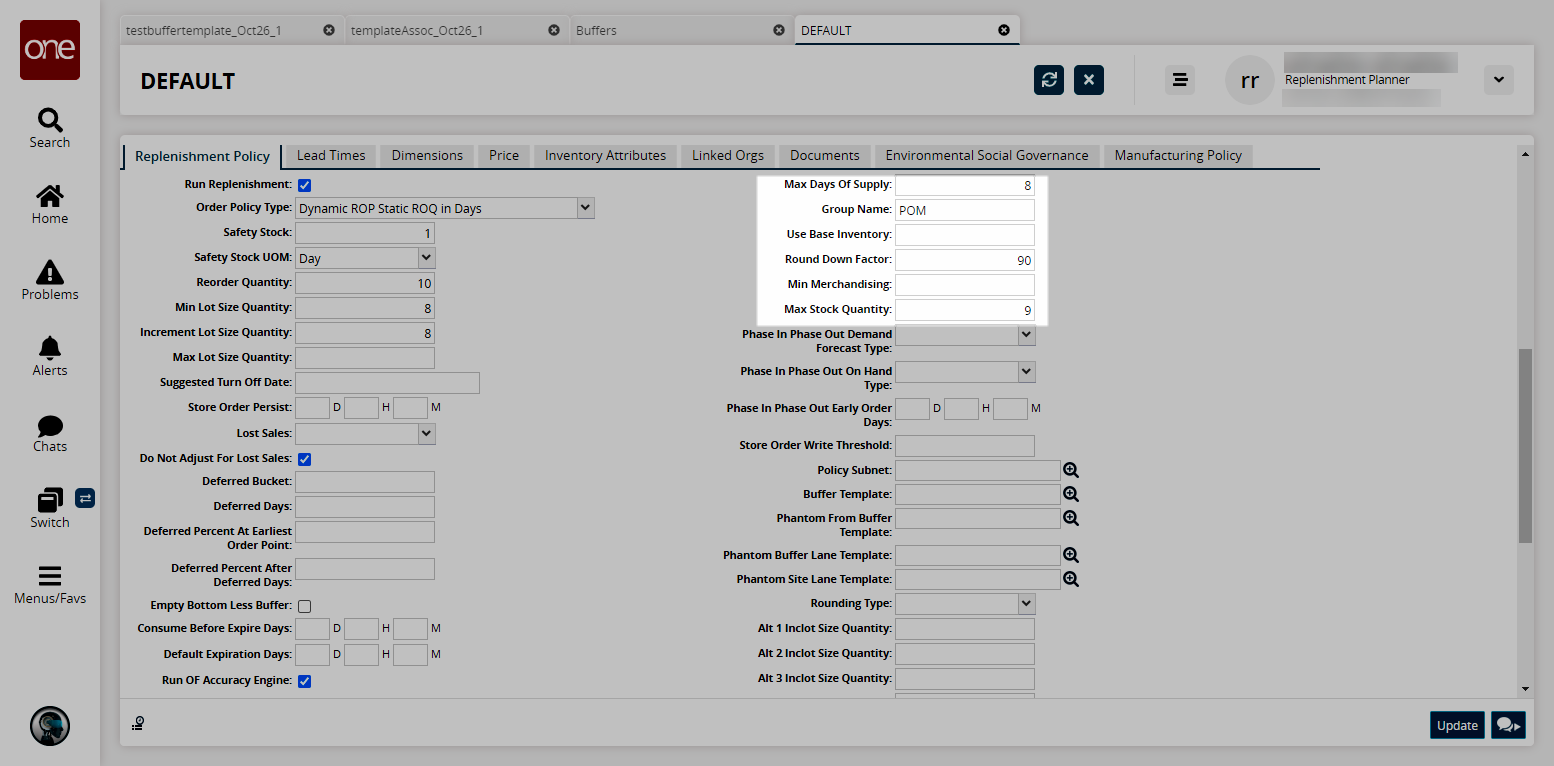Switch to the Lead Times tab
The width and height of the screenshot is (1554, 766).
331,155
